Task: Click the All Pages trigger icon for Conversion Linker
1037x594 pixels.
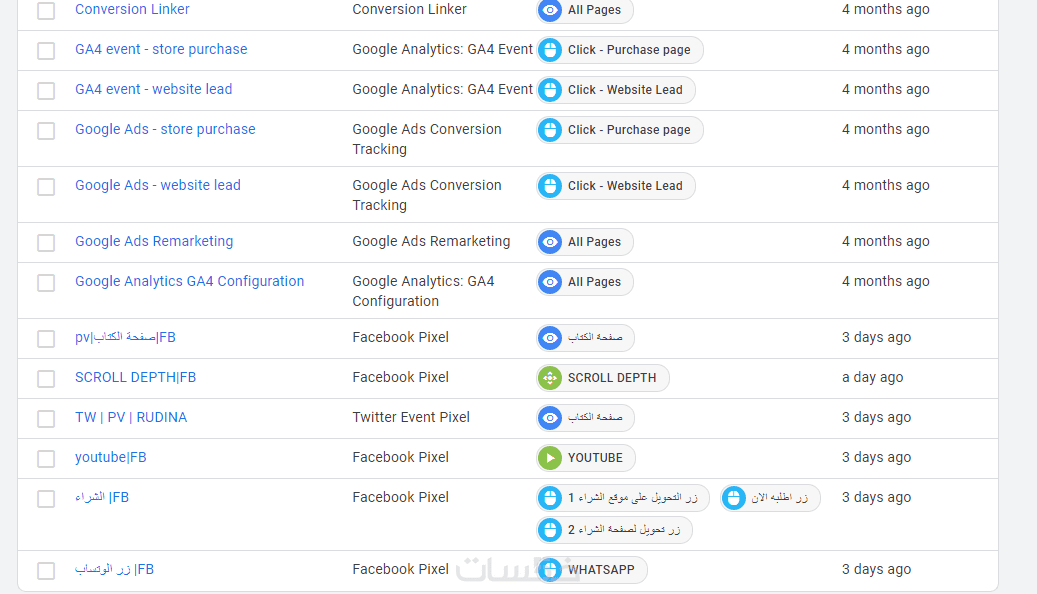Action: (550, 10)
